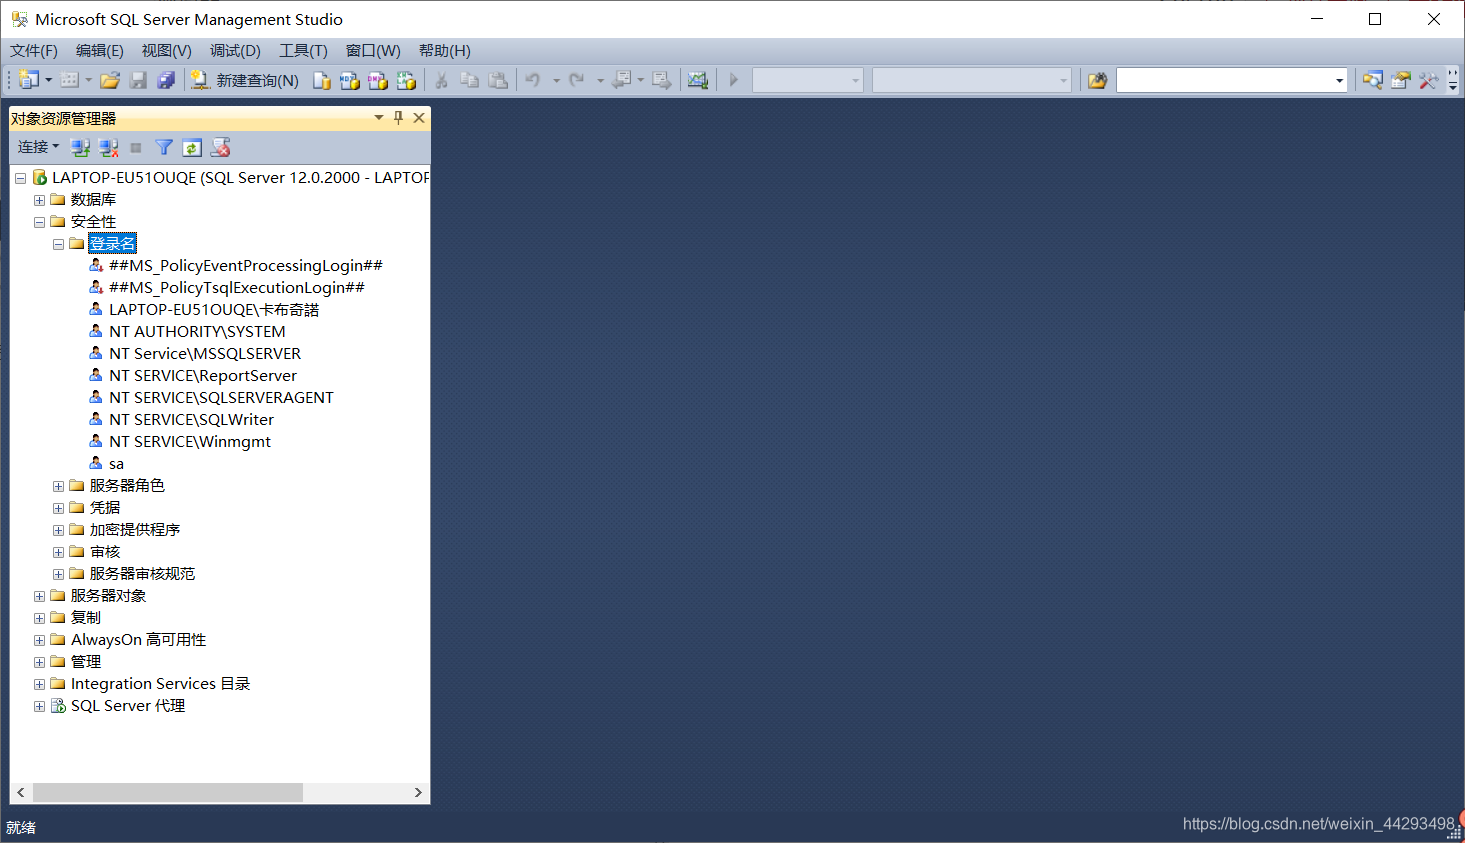Viewport: 1465px width, 843px height.
Task: Click the New Project toolbar icon
Action: pyautogui.click(x=28, y=80)
